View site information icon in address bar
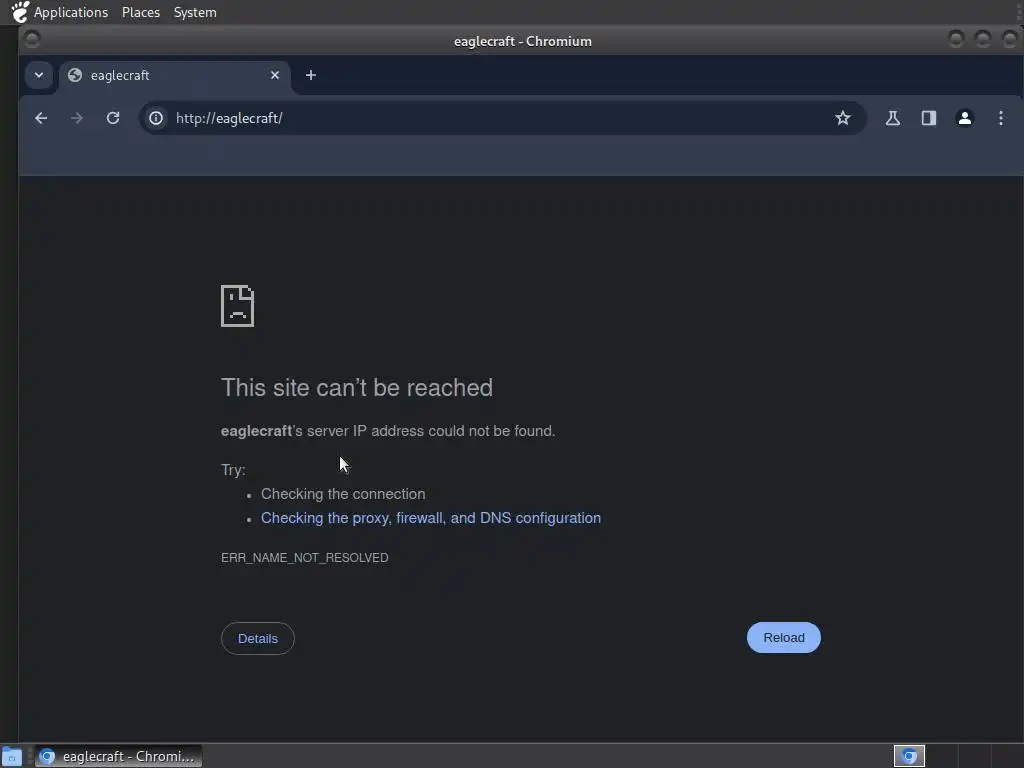The image size is (1024, 768). coord(156,118)
